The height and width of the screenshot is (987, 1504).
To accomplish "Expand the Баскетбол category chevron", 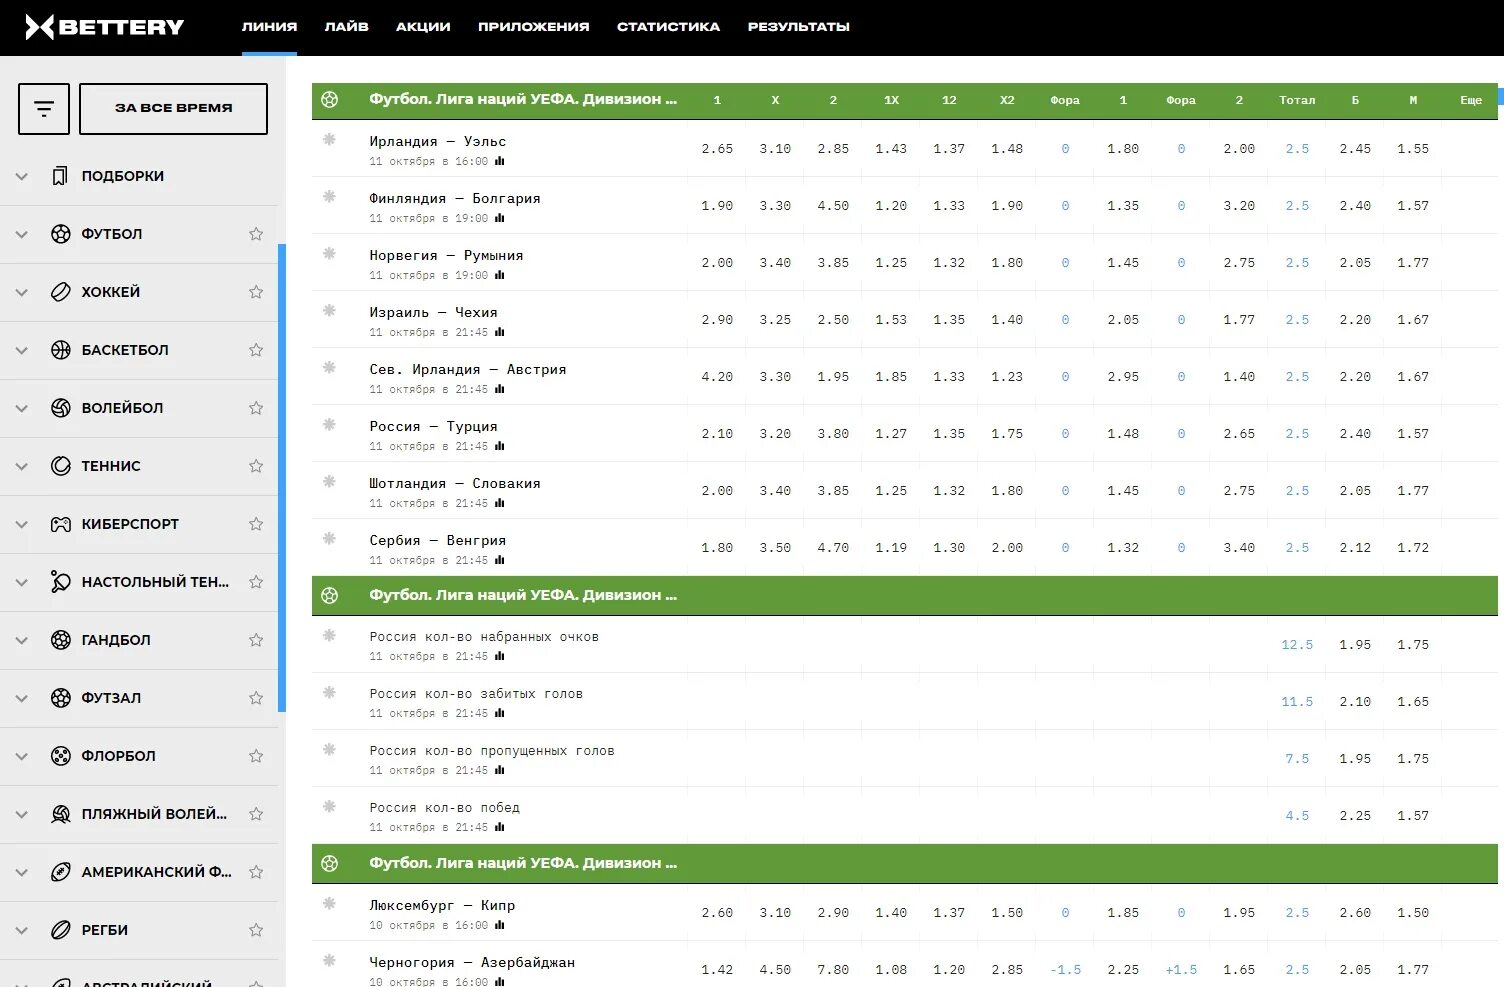I will pyautogui.click(x=21, y=350).
